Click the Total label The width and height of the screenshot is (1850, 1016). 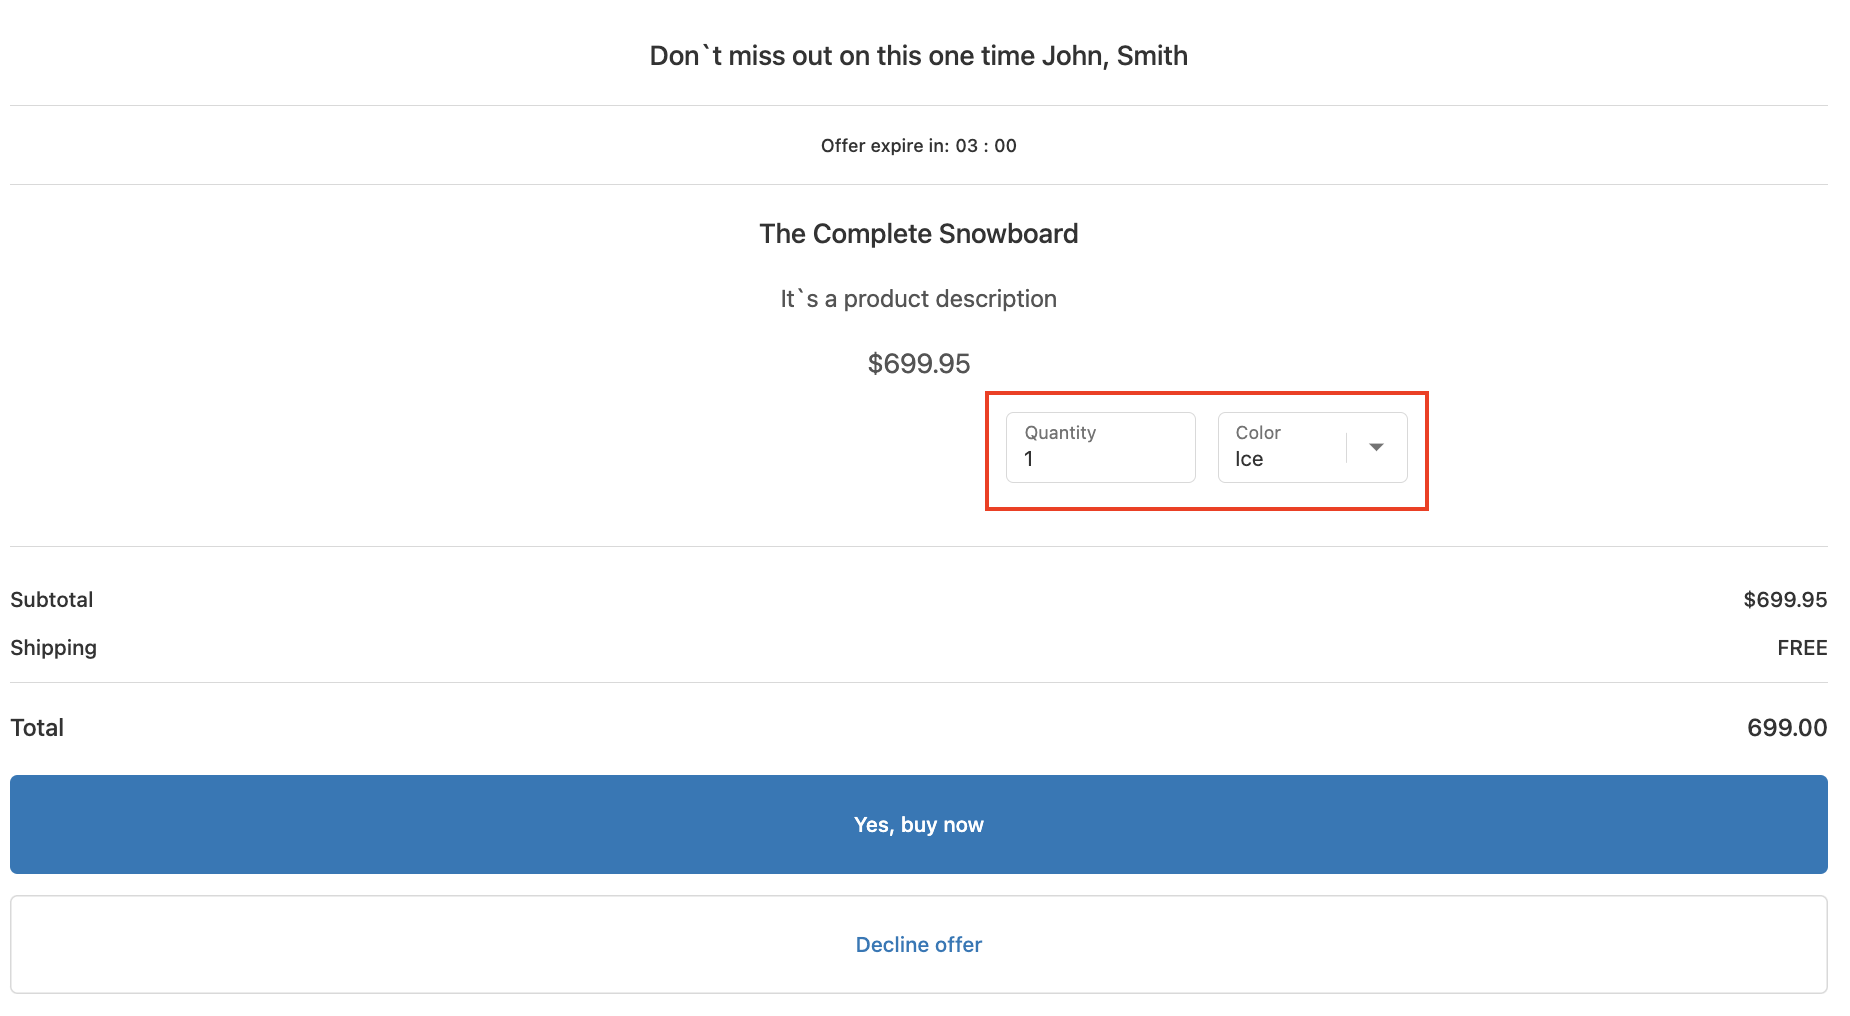(x=37, y=728)
